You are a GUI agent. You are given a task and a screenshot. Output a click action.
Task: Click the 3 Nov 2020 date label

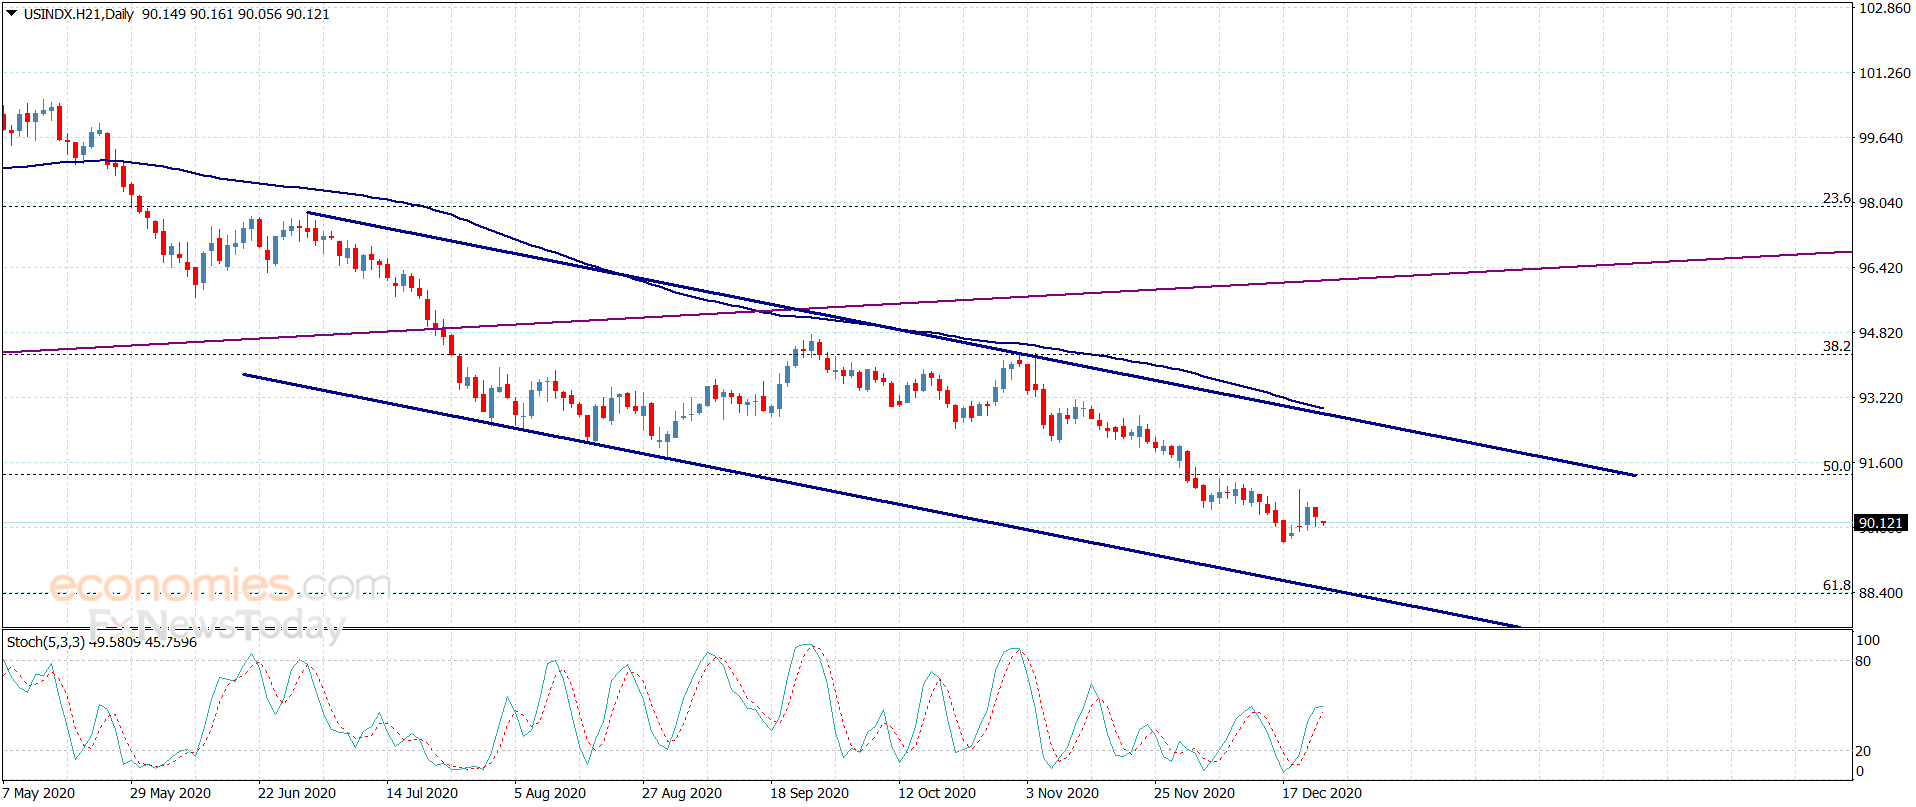tap(1062, 793)
